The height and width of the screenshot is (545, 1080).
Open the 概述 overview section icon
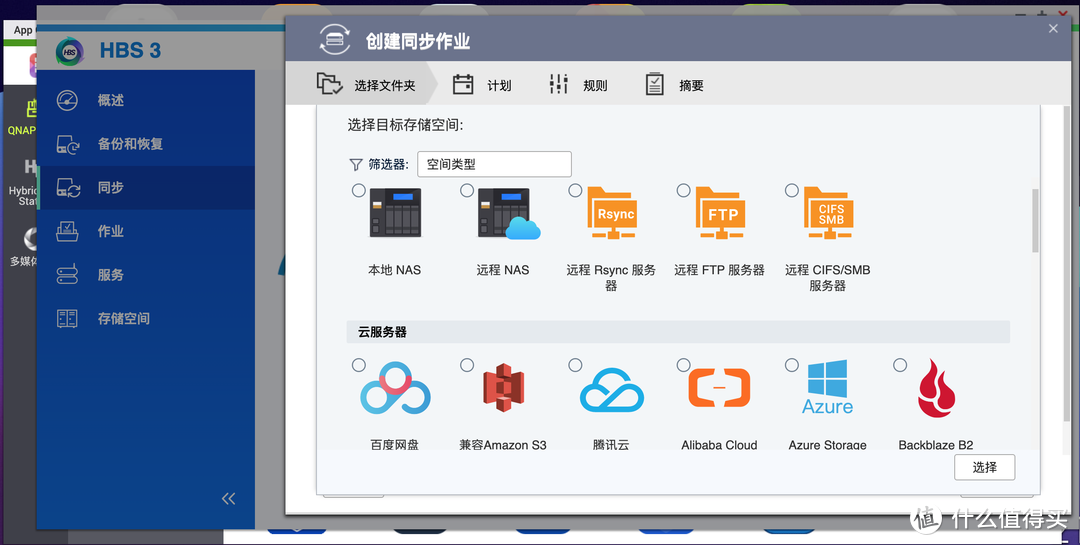click(x=67, y=101)
